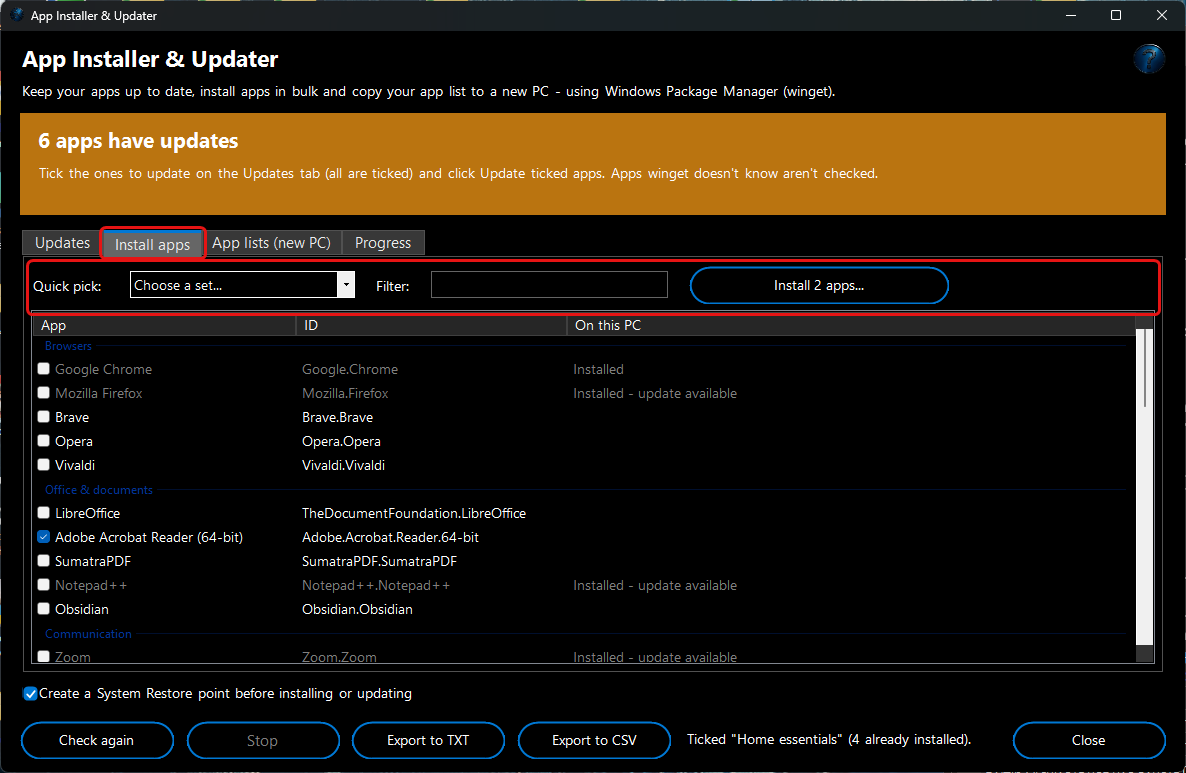This screenshot has width=1186, height=773.
Task: Minimize the App Installer & Updater window
Action: [1071, 15]
